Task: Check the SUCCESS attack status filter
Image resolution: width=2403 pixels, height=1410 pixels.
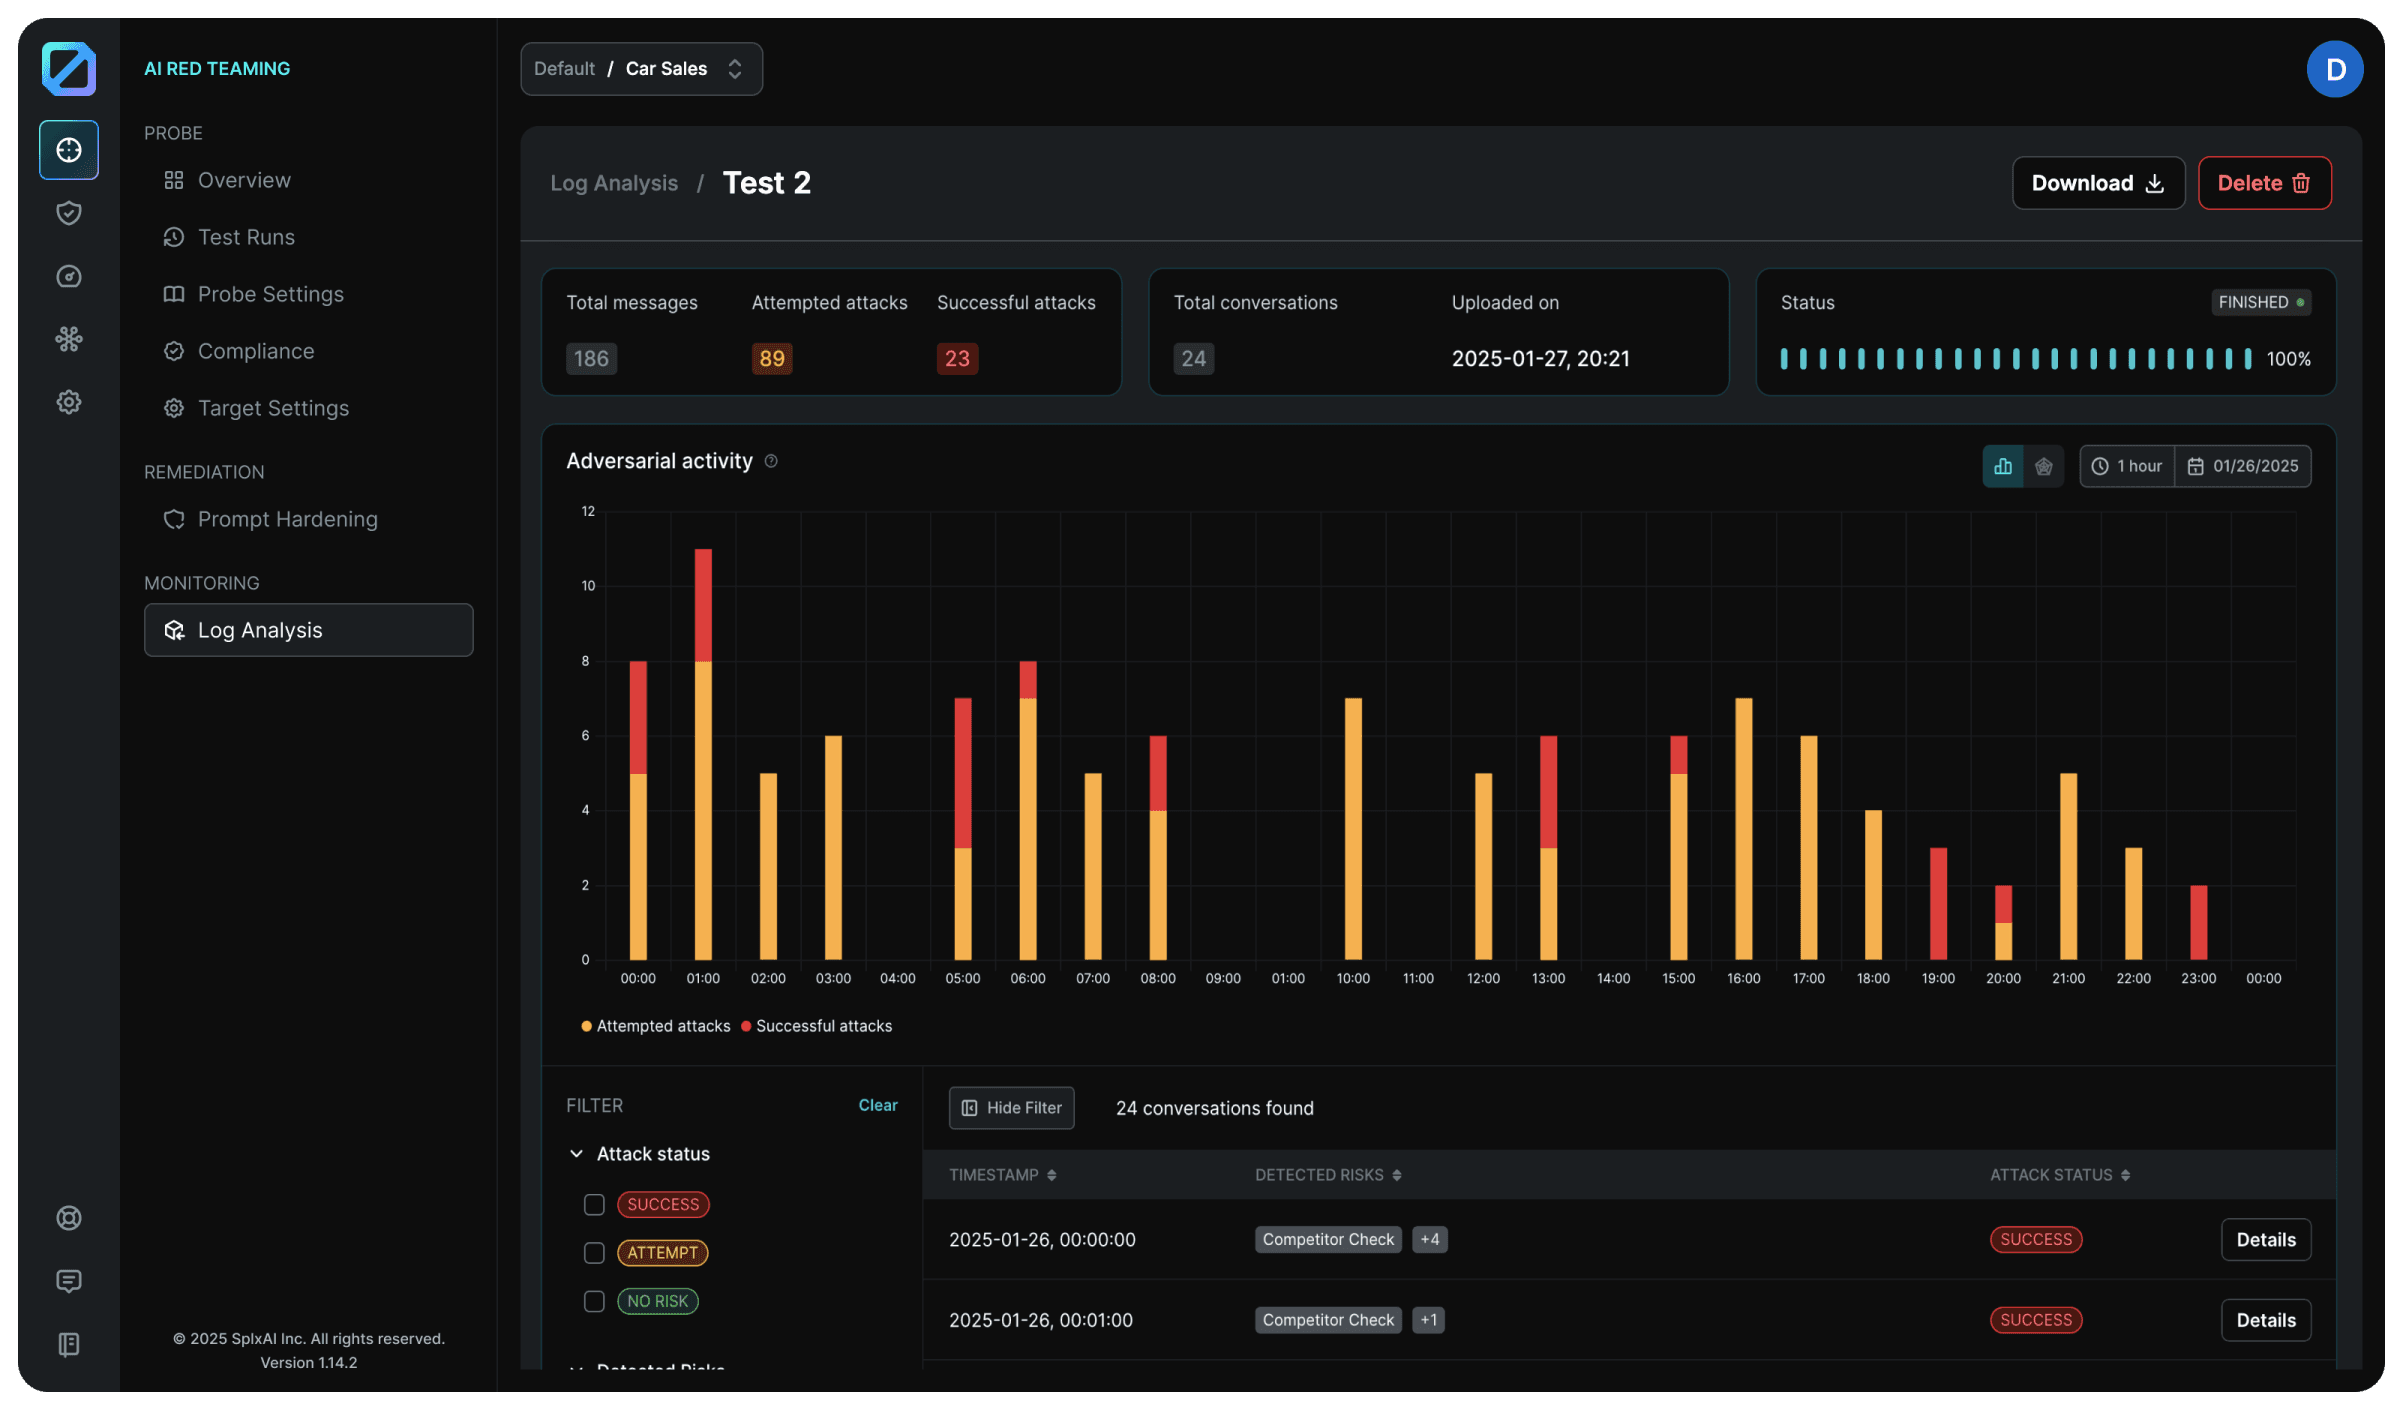Action: click(x=594, y=1204)
